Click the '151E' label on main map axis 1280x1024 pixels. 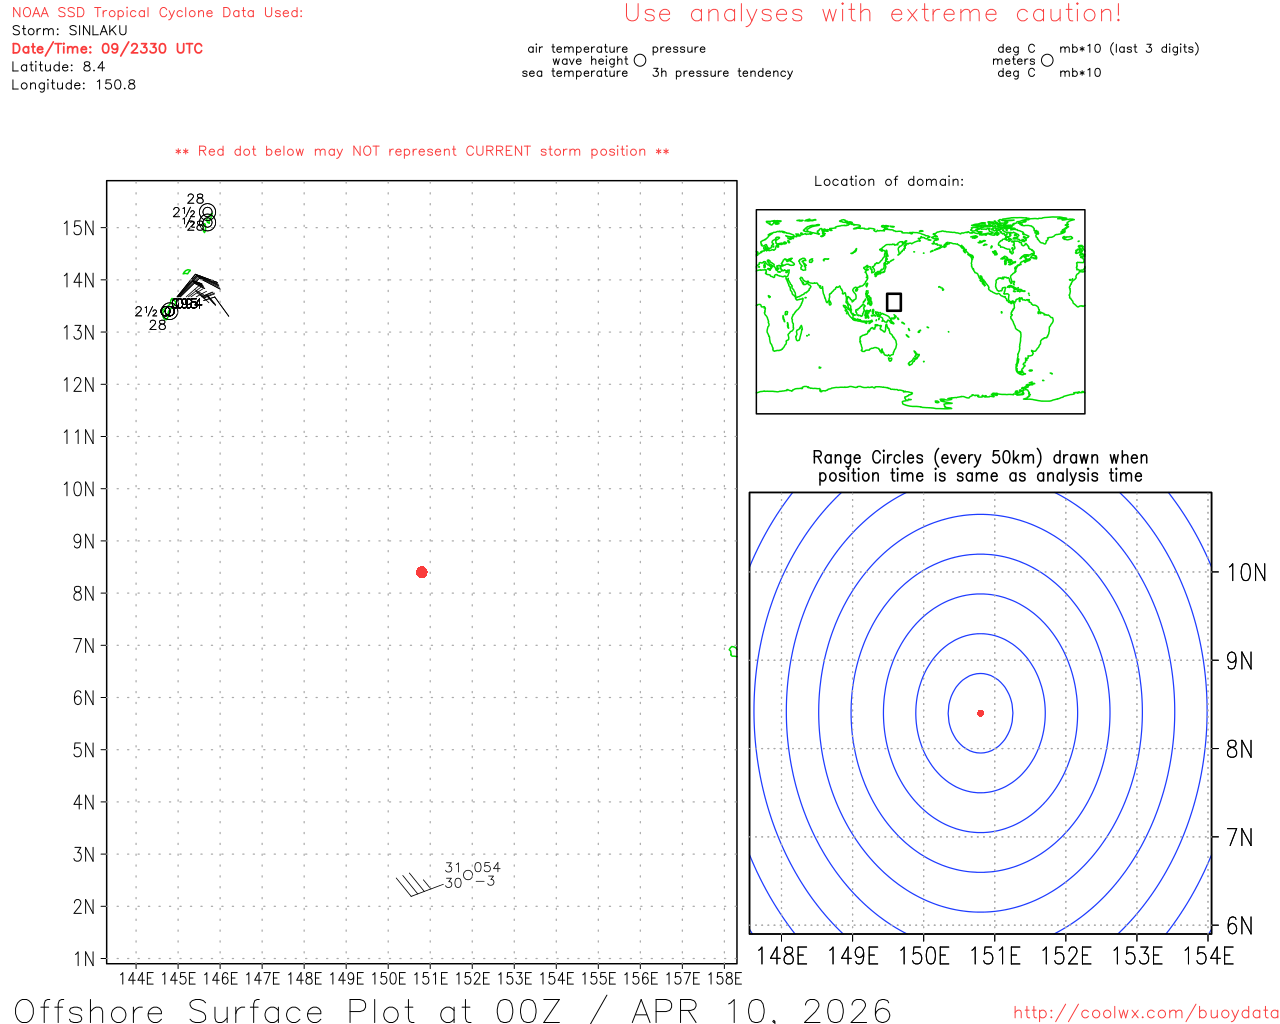431,978
